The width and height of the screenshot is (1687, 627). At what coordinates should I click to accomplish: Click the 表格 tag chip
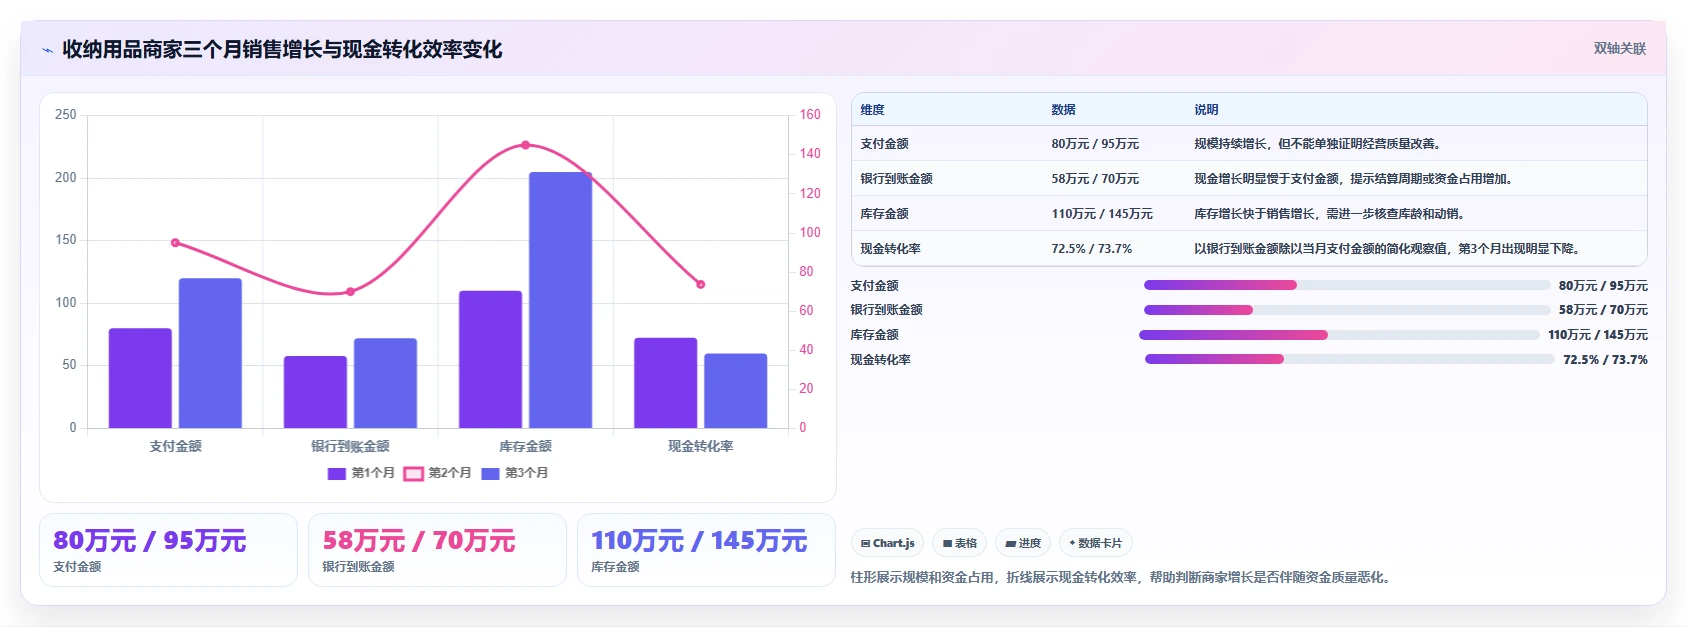959,543
